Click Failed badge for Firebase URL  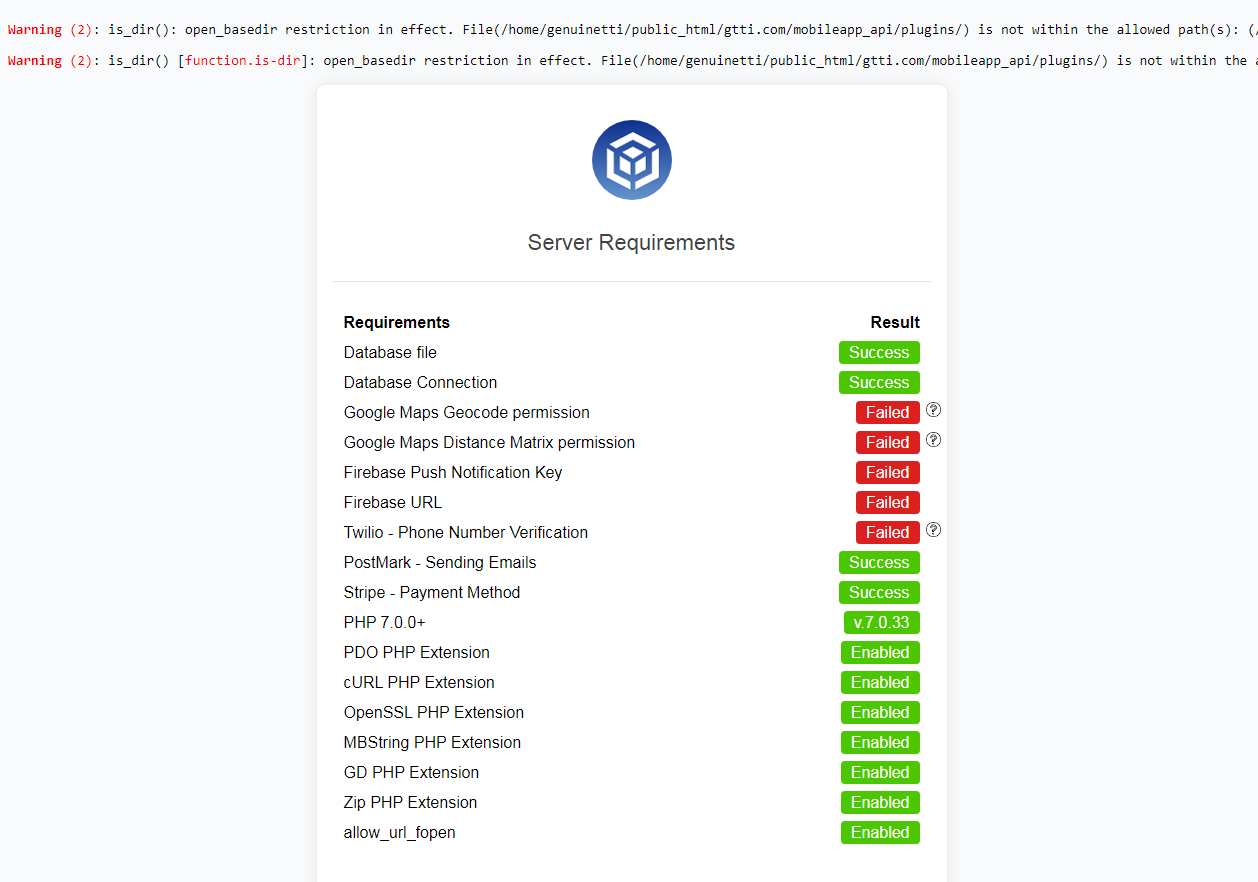click(x=887, y=502)
